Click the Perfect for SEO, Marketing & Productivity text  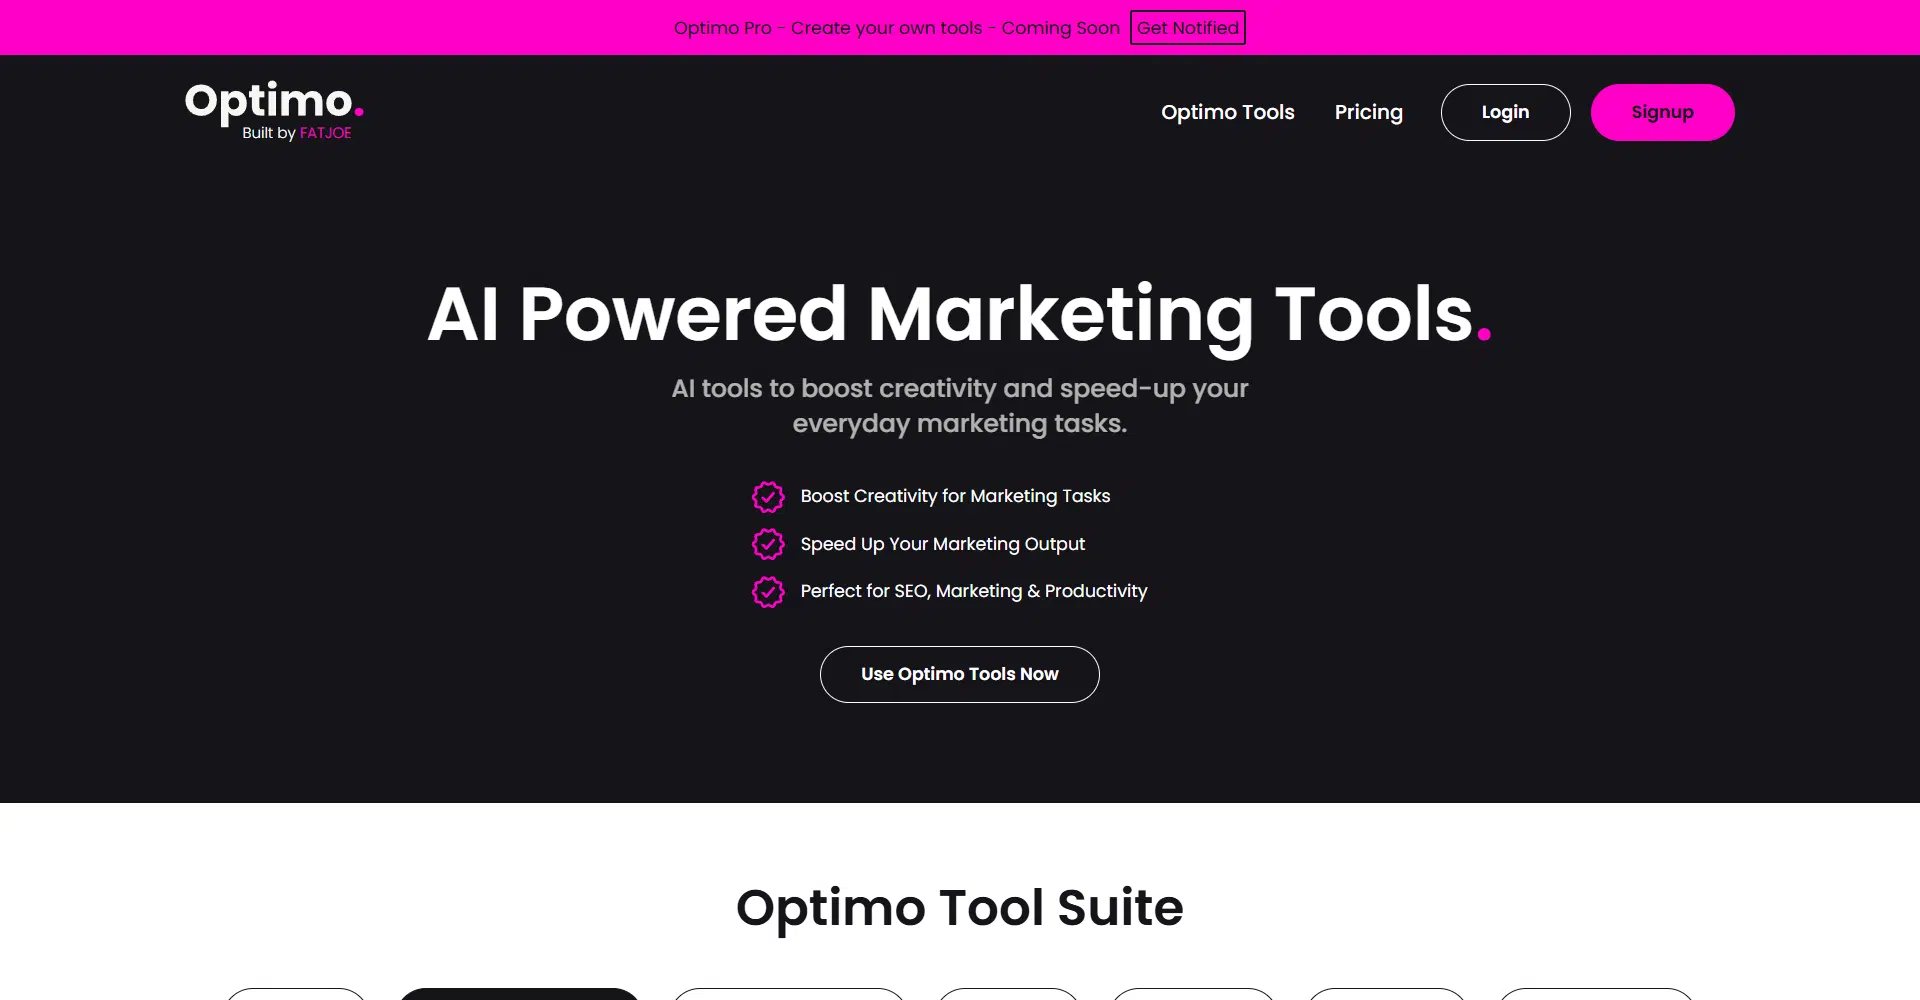973,591
